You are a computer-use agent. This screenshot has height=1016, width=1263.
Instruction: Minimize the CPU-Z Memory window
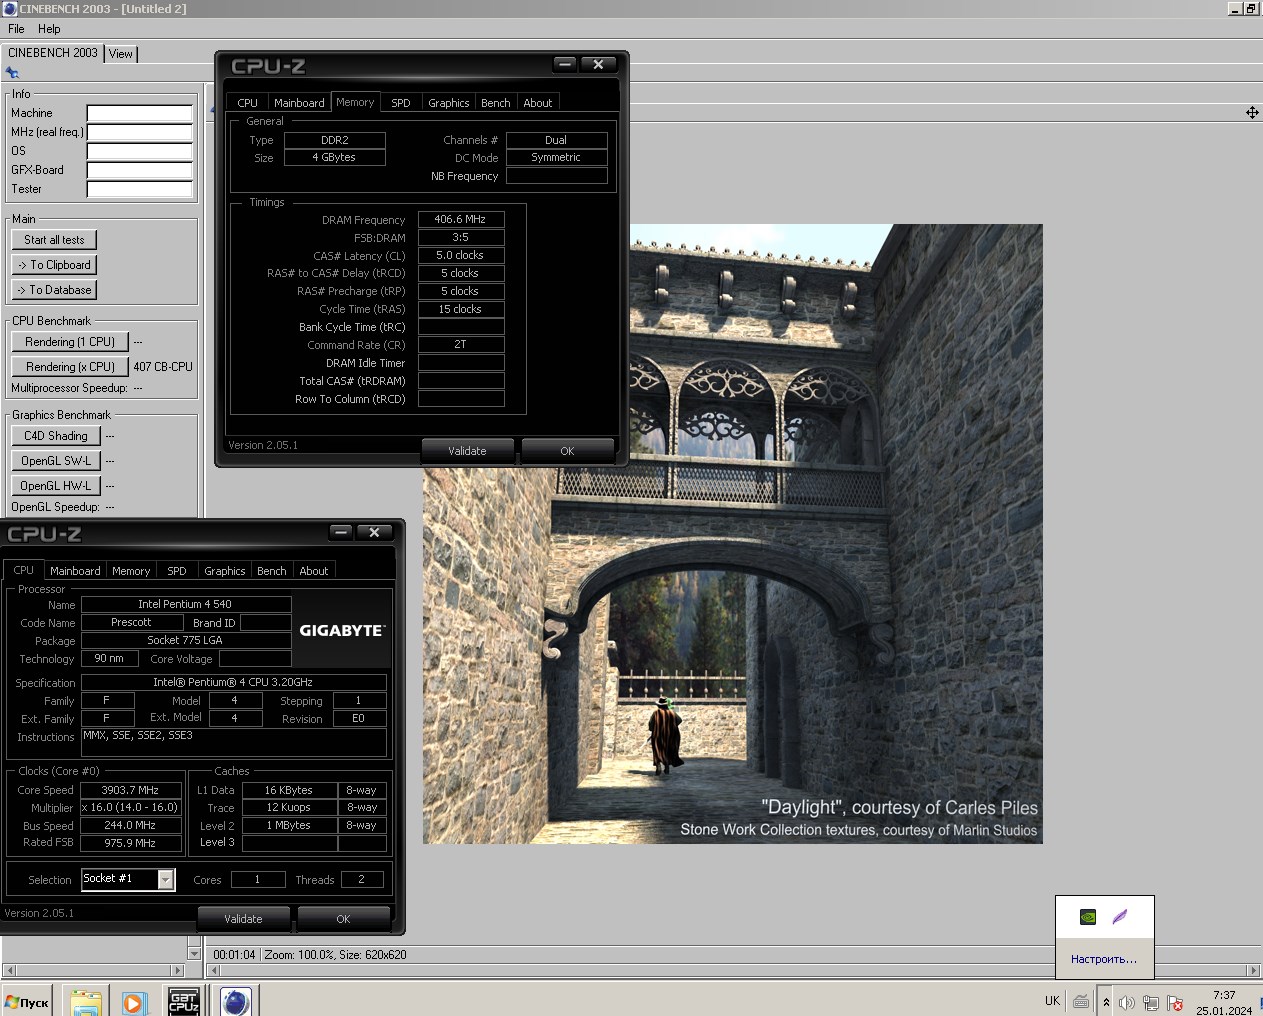tap(565, 64)
